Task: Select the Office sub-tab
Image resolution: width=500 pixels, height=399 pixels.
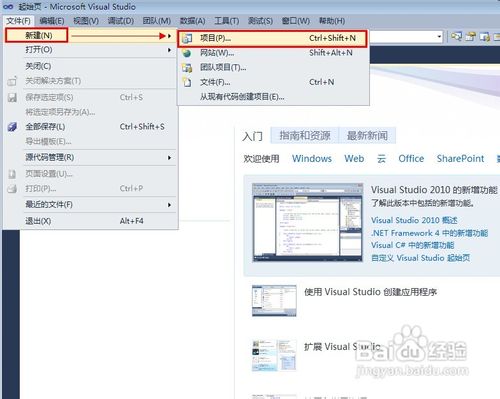Action: [x=411, y=159]
